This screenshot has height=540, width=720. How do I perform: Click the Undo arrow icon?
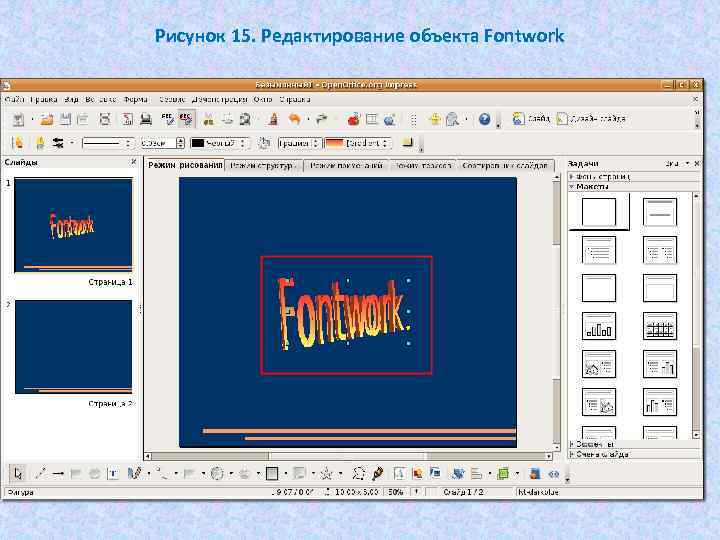(x=294, y=119)
